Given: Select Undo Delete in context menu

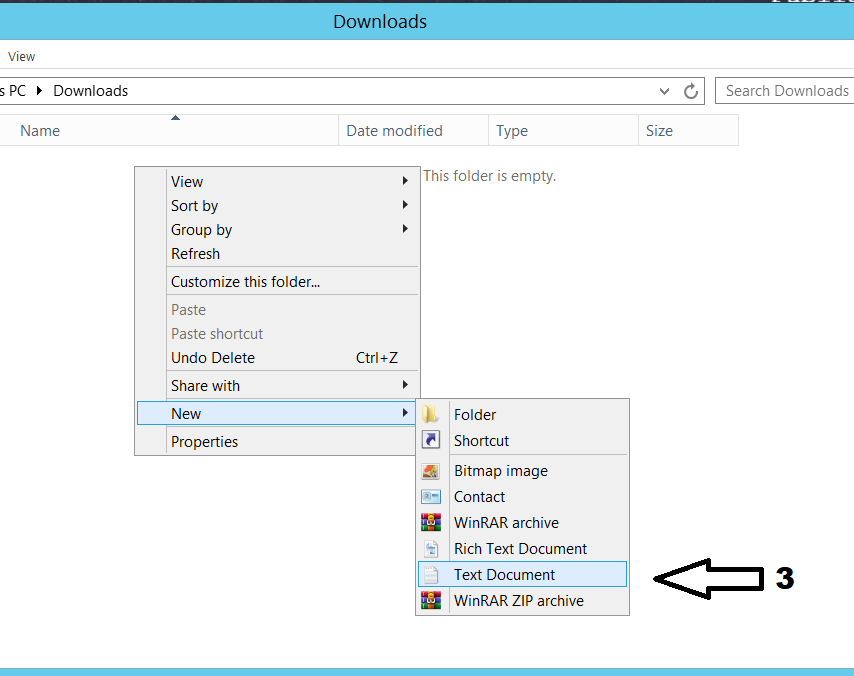Looking at the screenshot, I should coord(213,358).
